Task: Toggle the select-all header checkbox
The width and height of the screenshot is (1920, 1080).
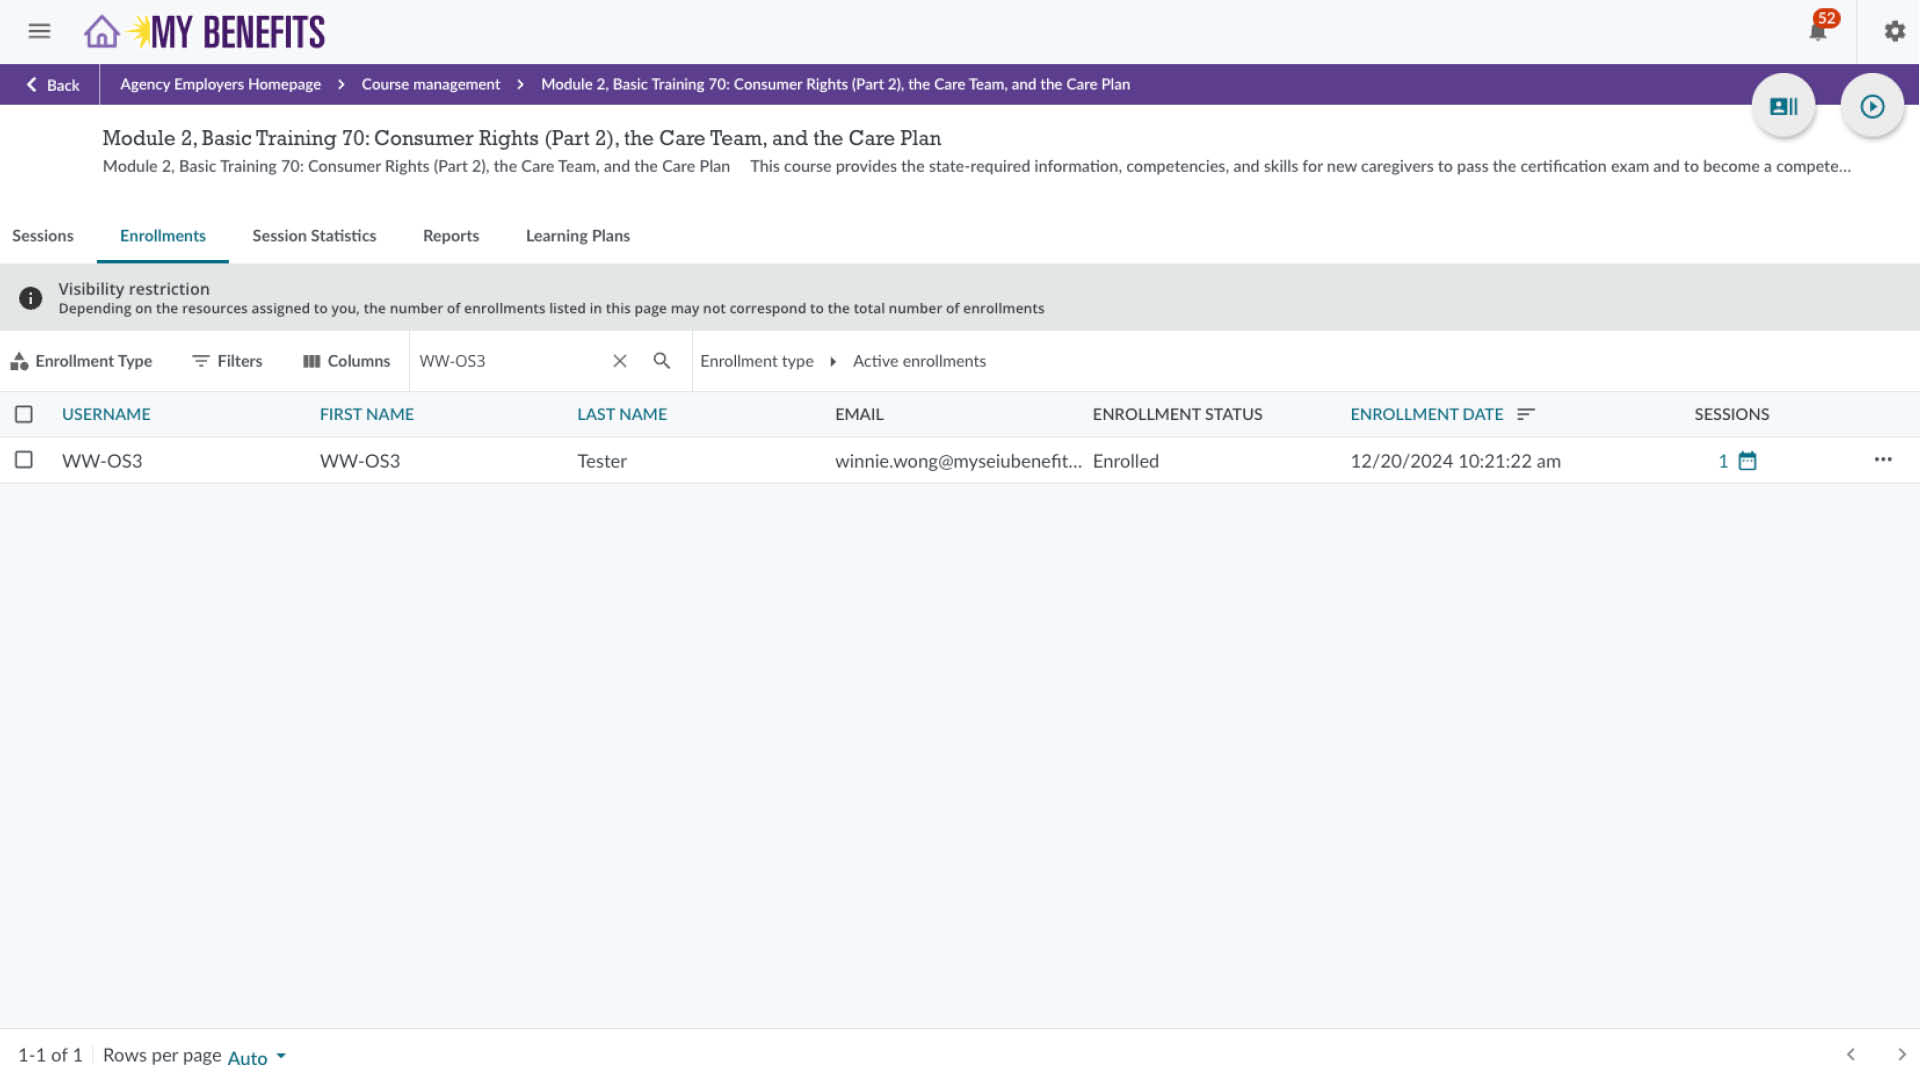Action: (24, 414)
